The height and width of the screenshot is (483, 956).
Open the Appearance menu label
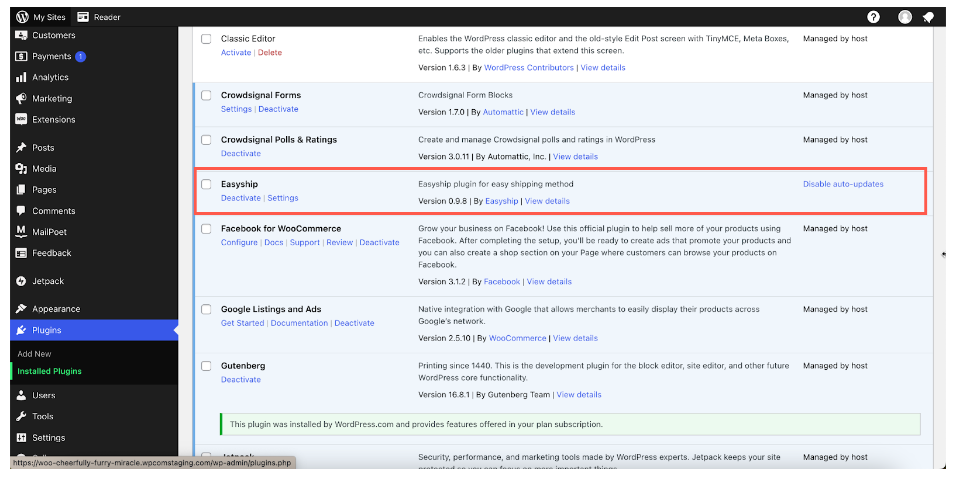click(x=56, y=309)
